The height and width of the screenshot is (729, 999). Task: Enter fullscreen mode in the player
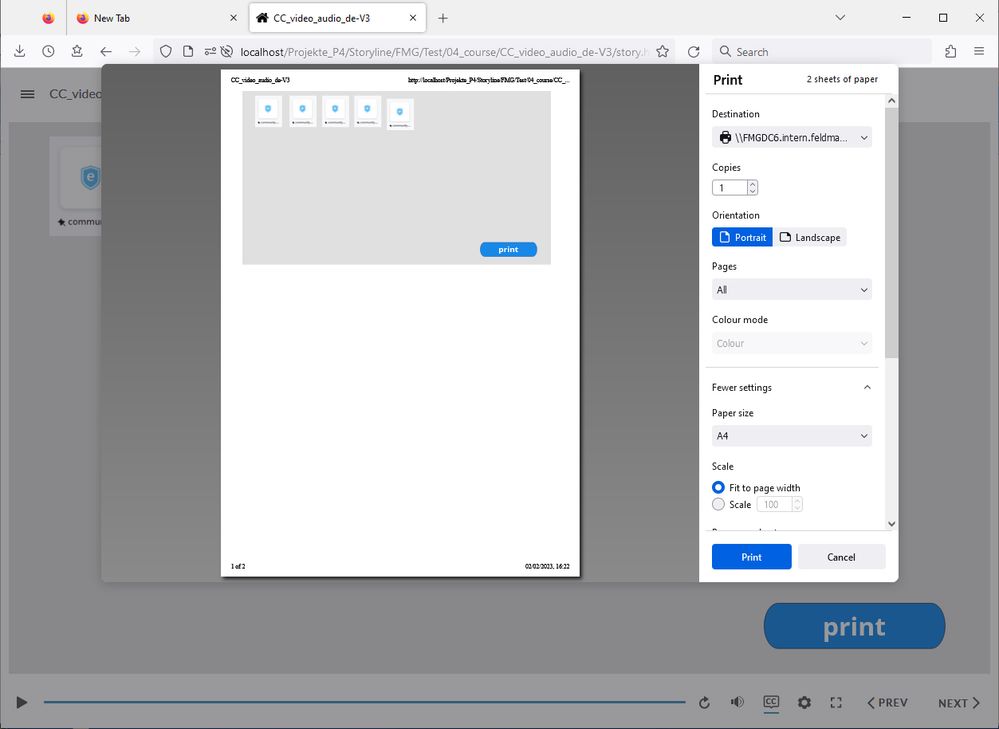coord(837,703)
